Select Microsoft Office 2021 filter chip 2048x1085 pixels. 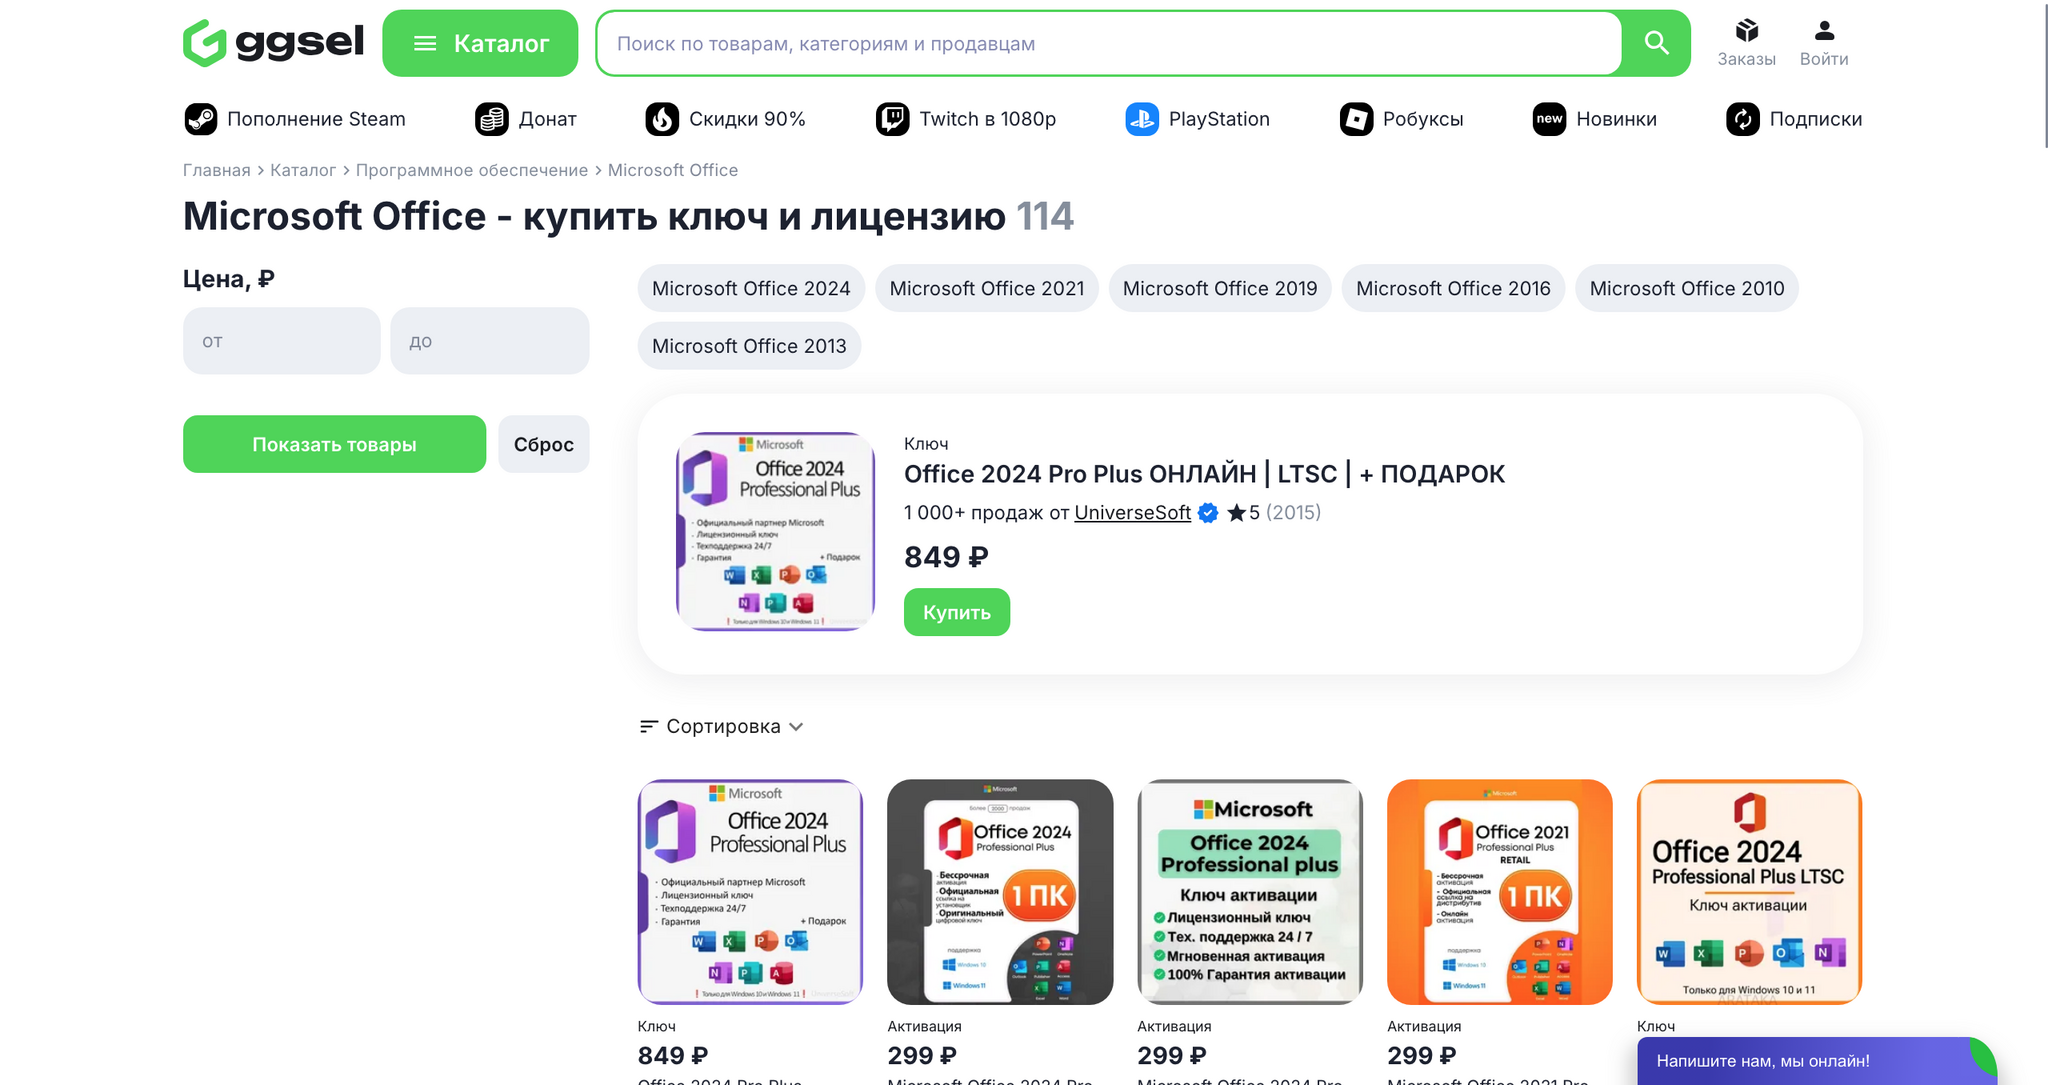point(986,289)
